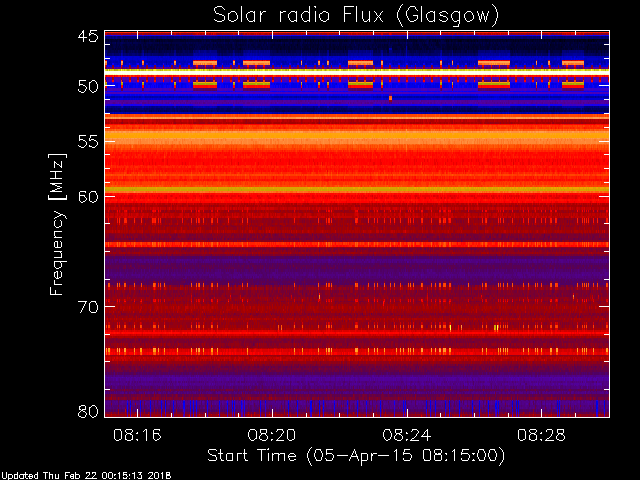Click the frequency tick label 70

[x=88, y=307]
